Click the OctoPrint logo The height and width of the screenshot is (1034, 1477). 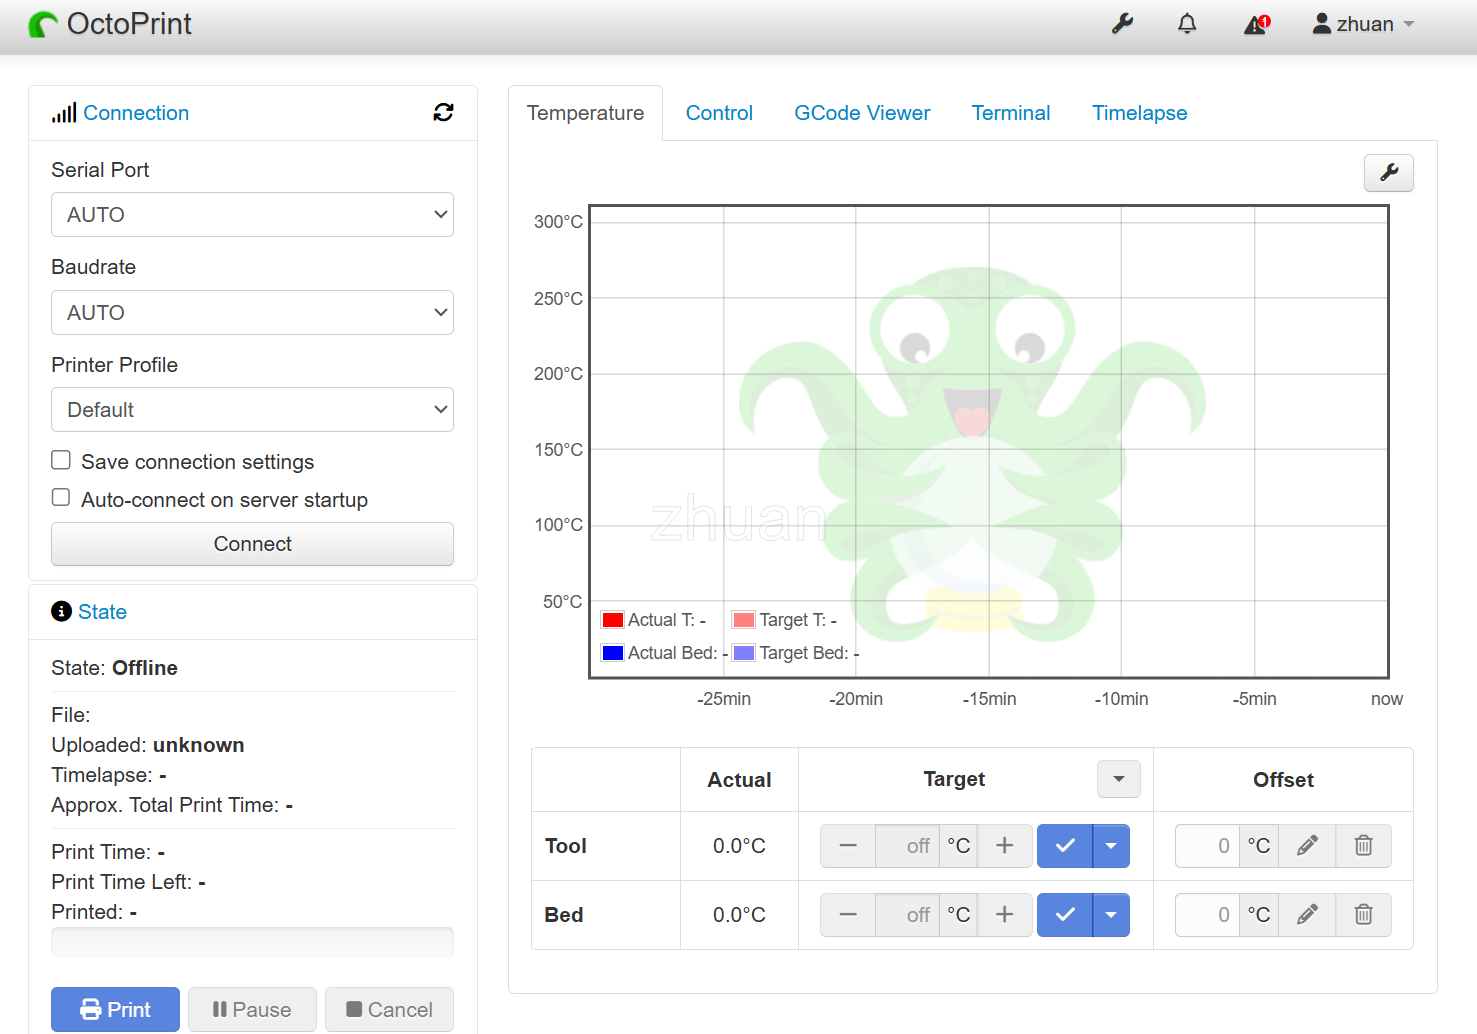click(x=110, y=24)
